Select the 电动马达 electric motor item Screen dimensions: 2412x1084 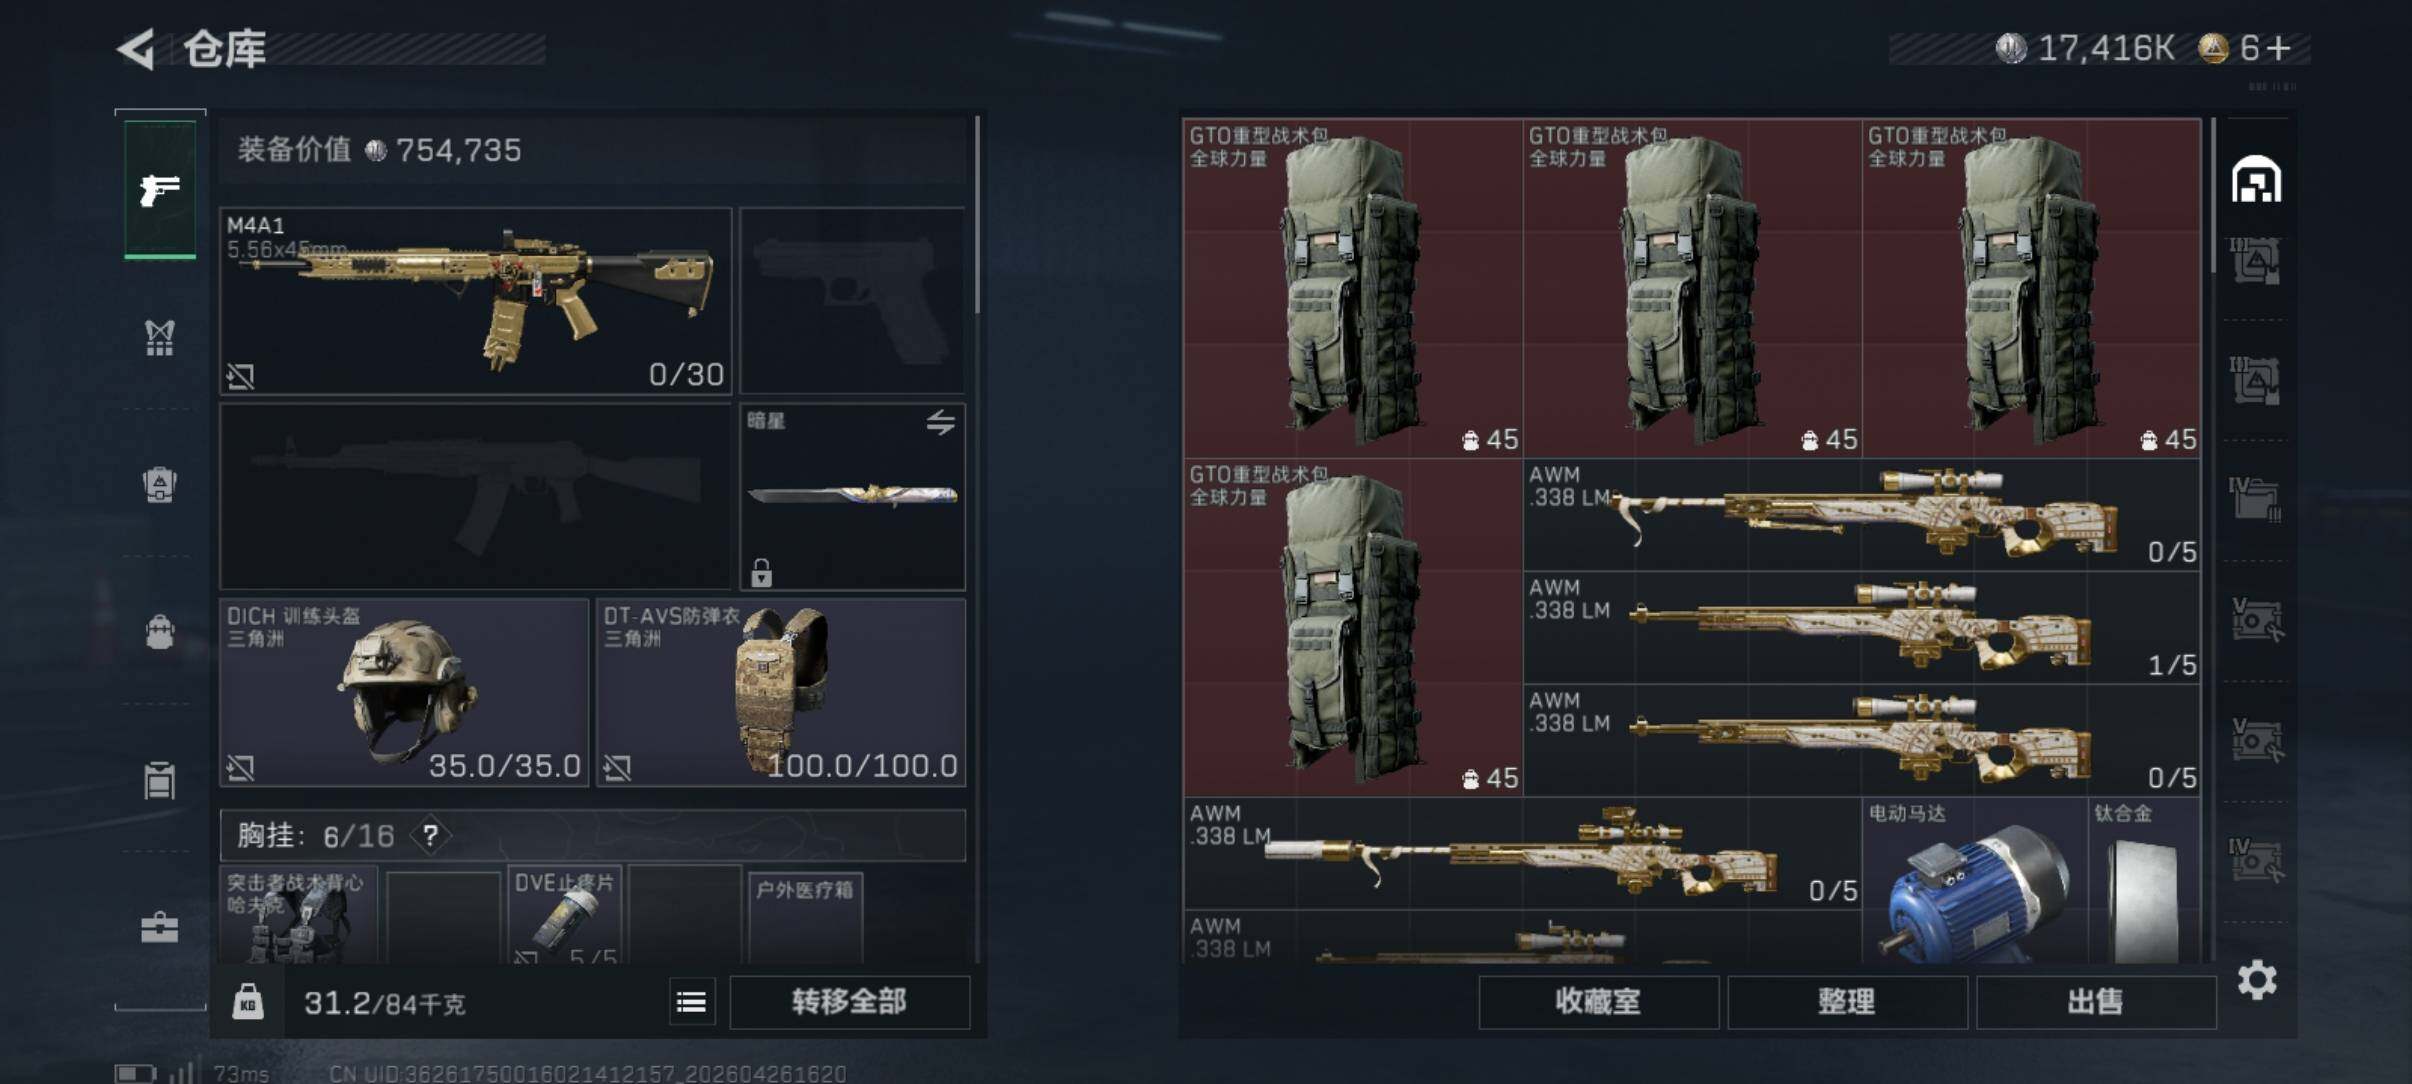coord(1974,882)
